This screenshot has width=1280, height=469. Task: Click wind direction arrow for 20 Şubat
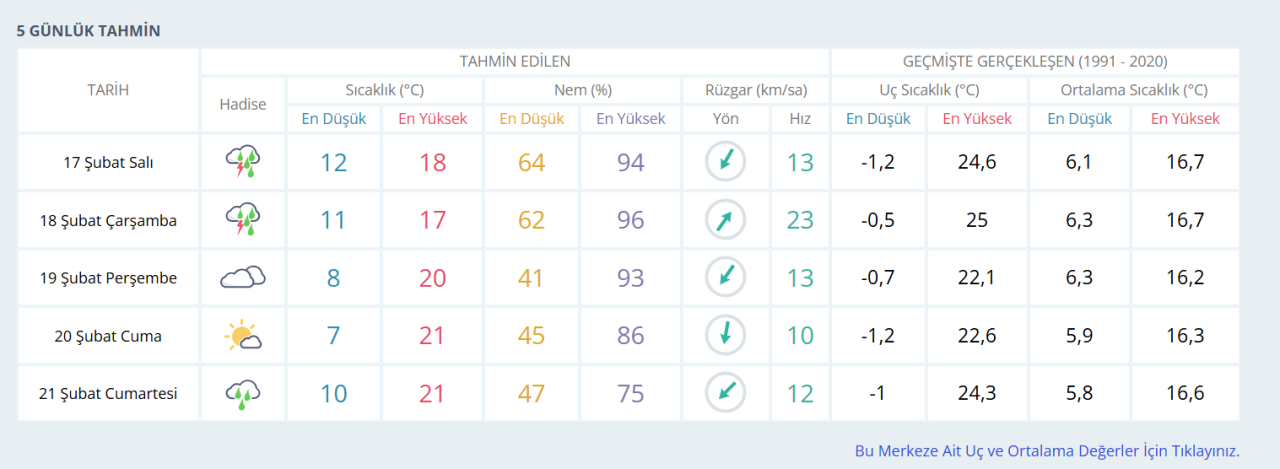pos(726,336)
